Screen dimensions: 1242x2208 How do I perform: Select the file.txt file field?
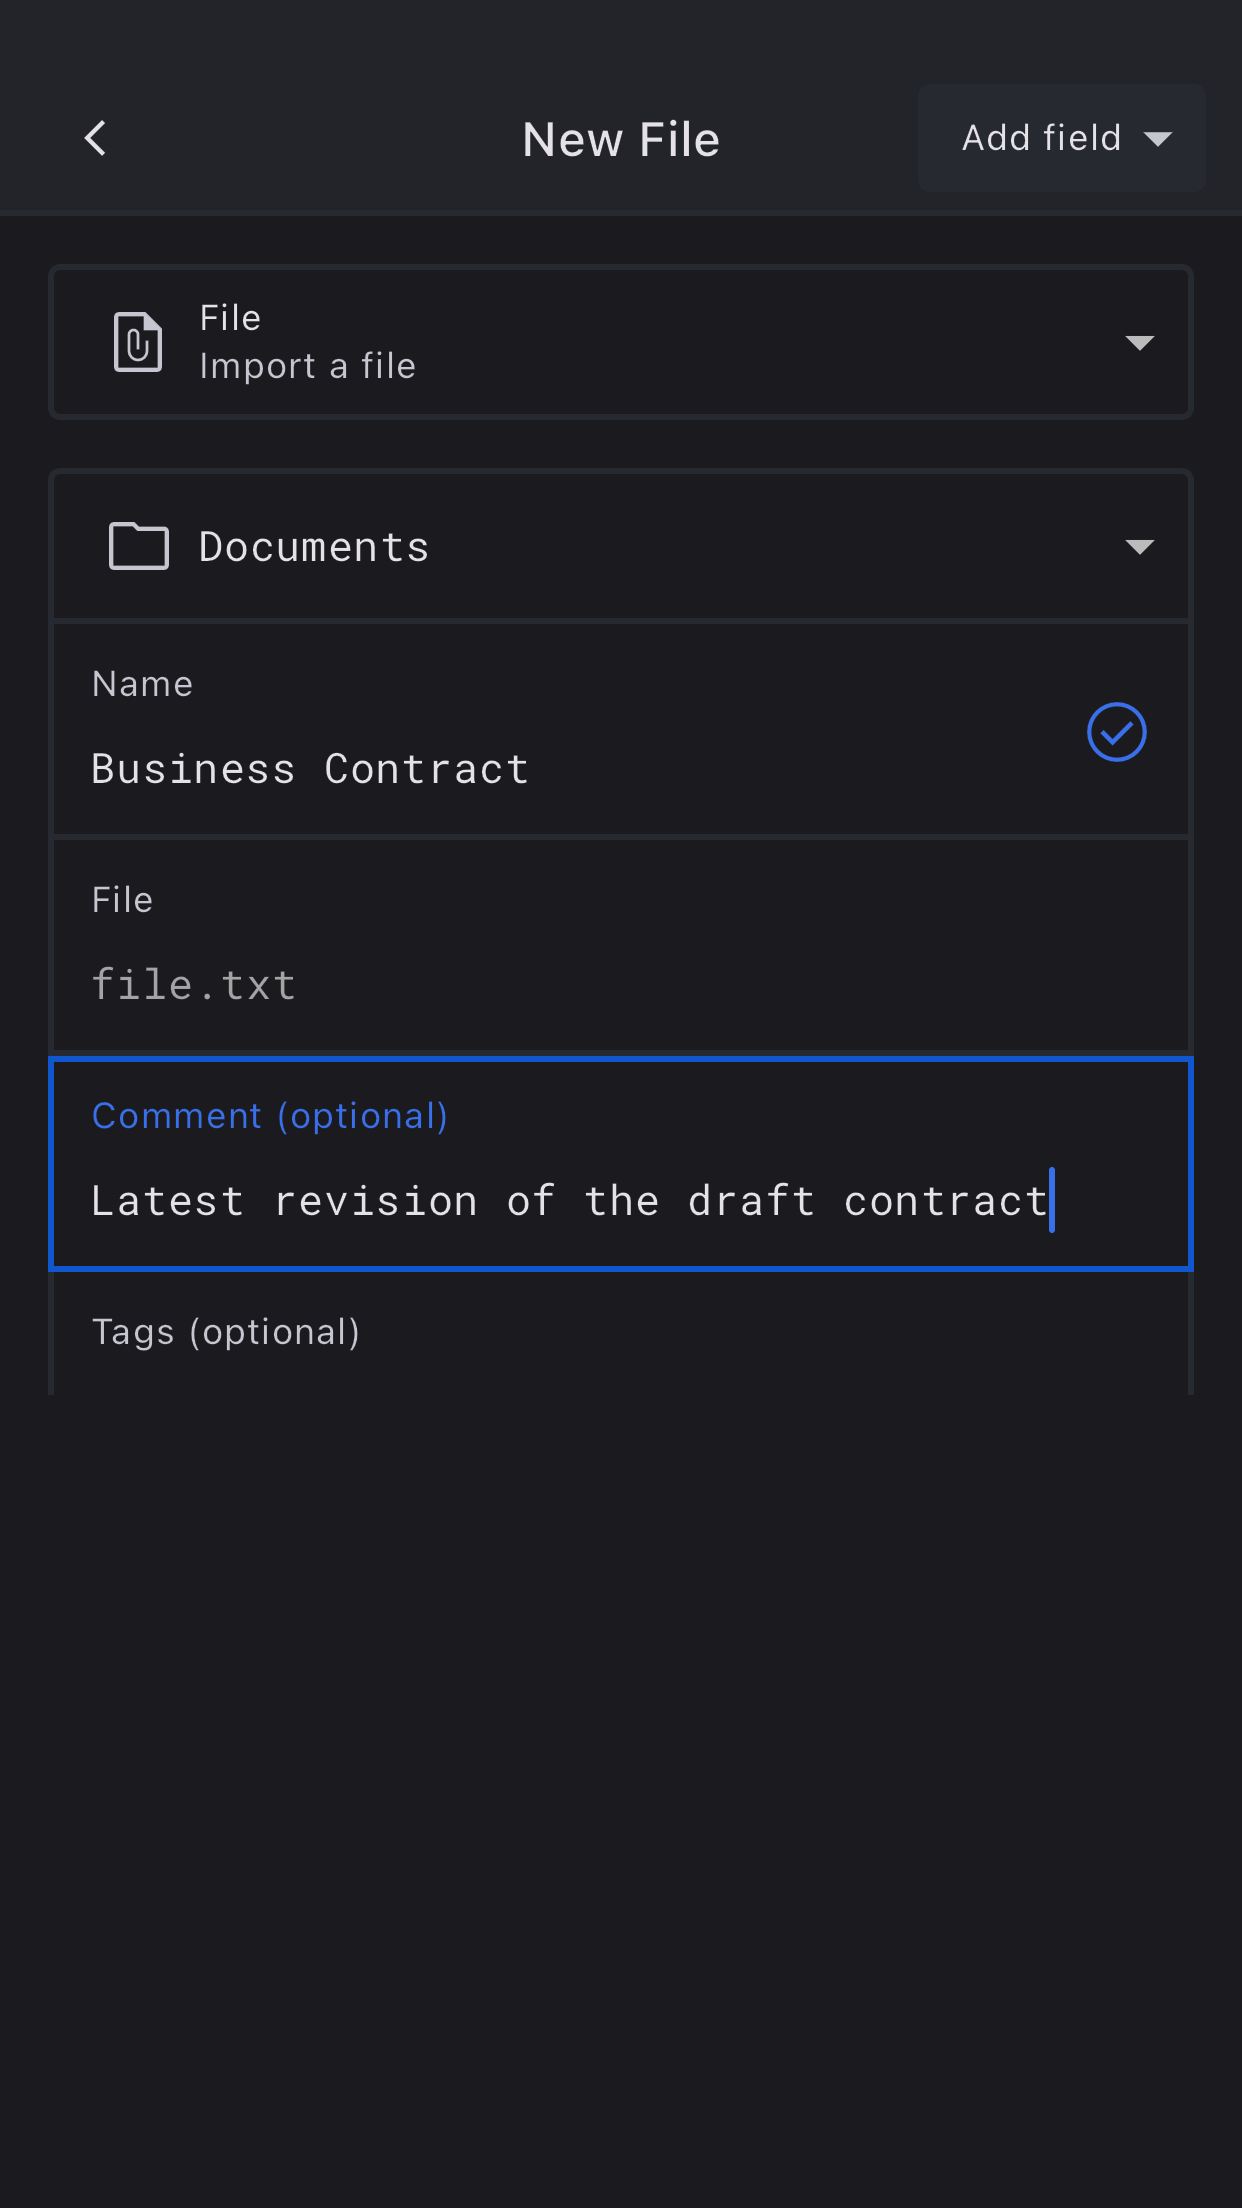[x=194, y=985]
